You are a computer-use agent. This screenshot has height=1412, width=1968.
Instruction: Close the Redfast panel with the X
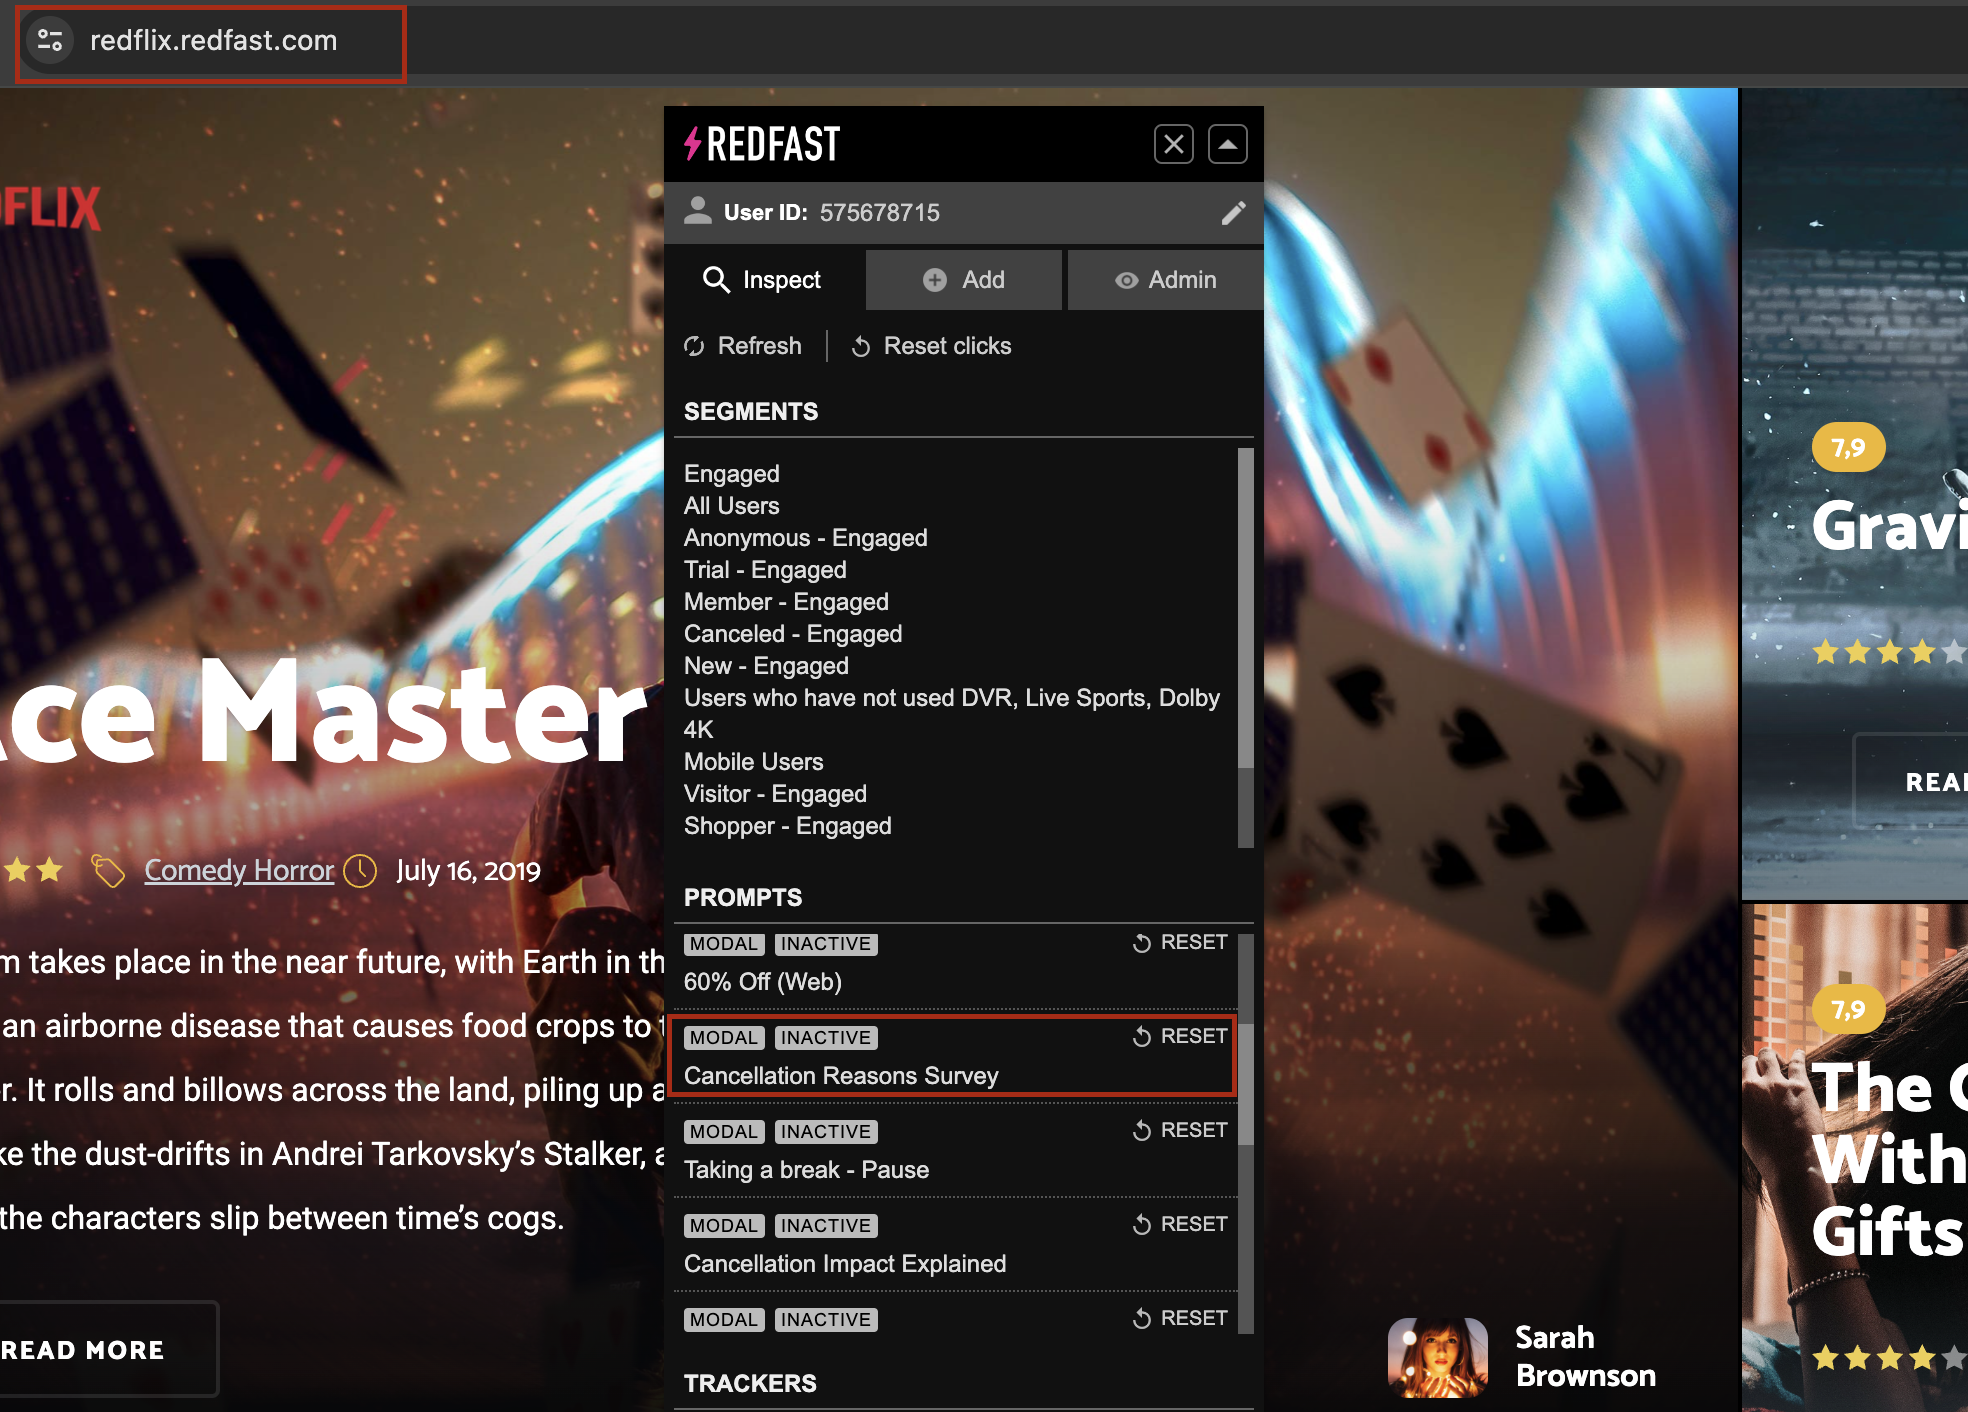click(1173, 144)
